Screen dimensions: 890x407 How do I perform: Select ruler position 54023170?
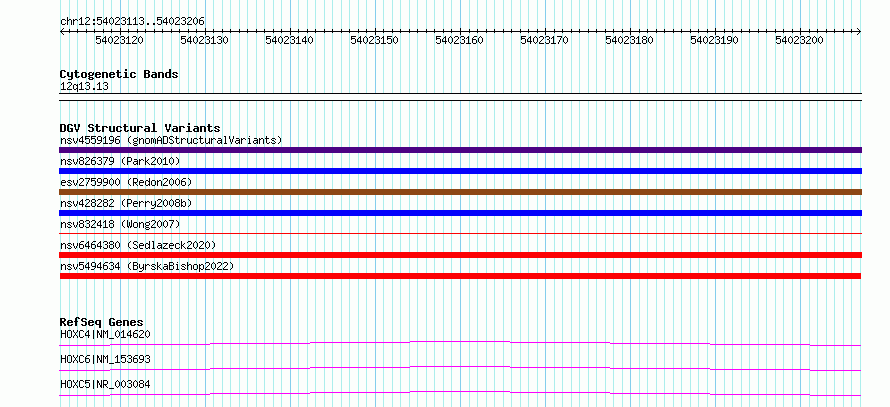click(x=544, y=40)
